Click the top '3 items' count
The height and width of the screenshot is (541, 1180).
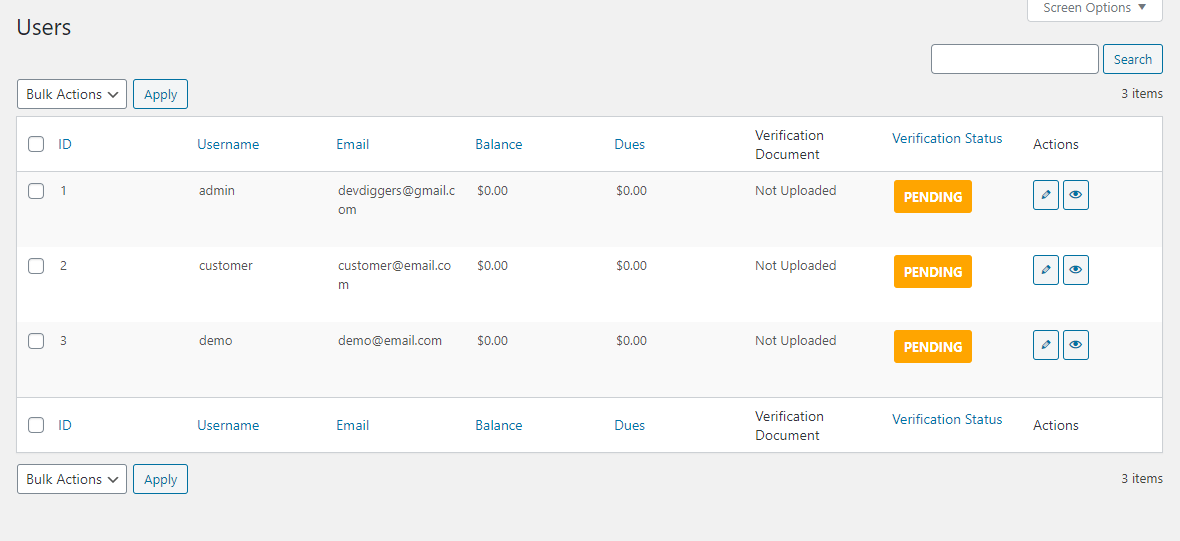(1142, 94)
